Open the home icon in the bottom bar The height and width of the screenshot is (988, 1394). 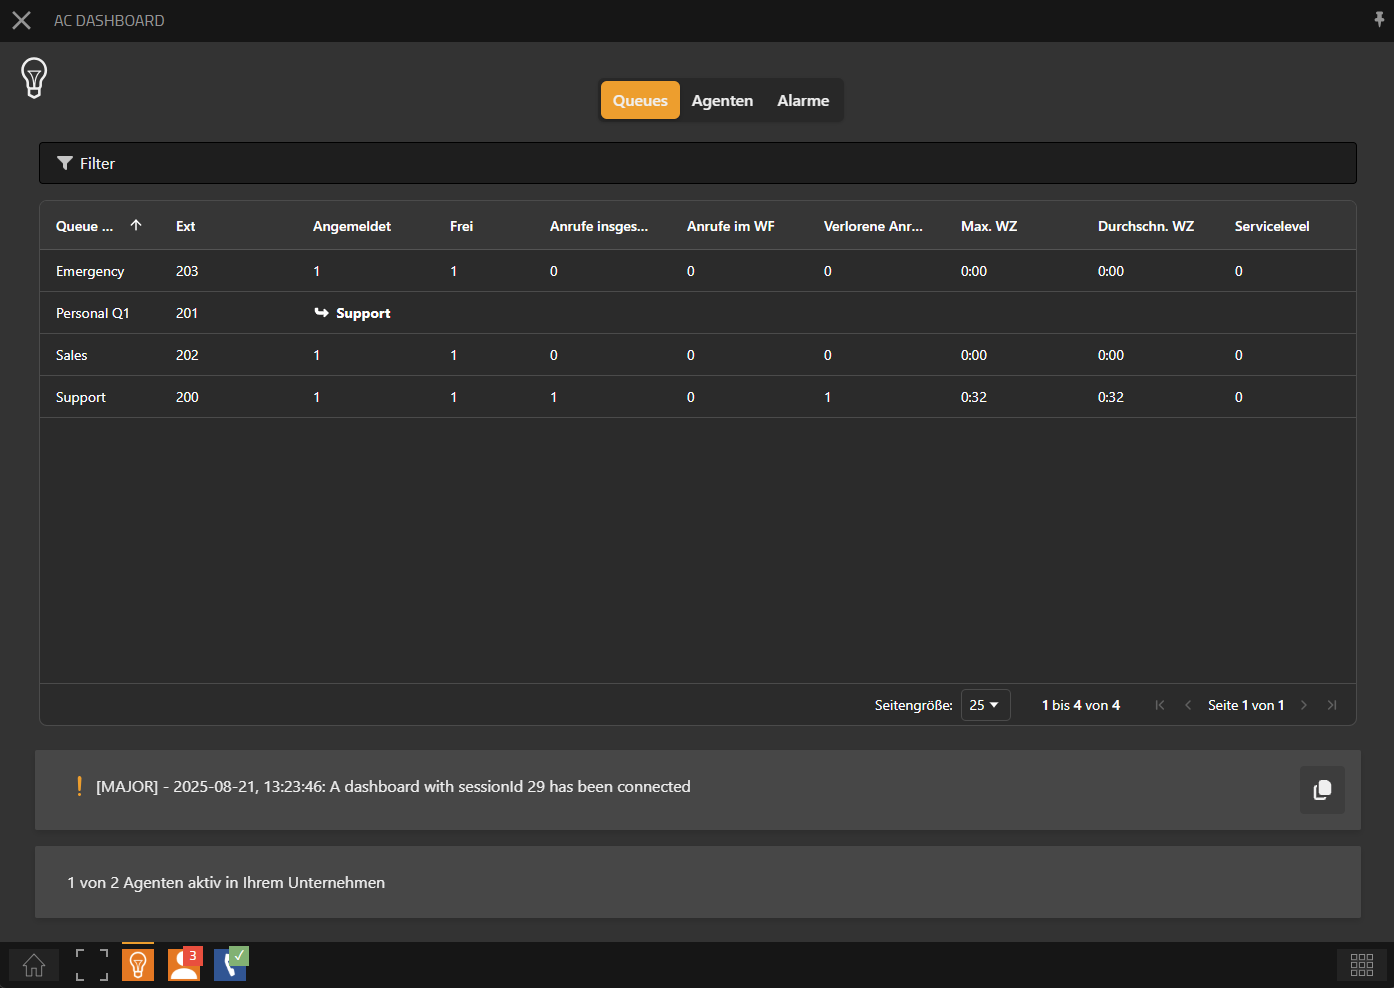(34, 965)
